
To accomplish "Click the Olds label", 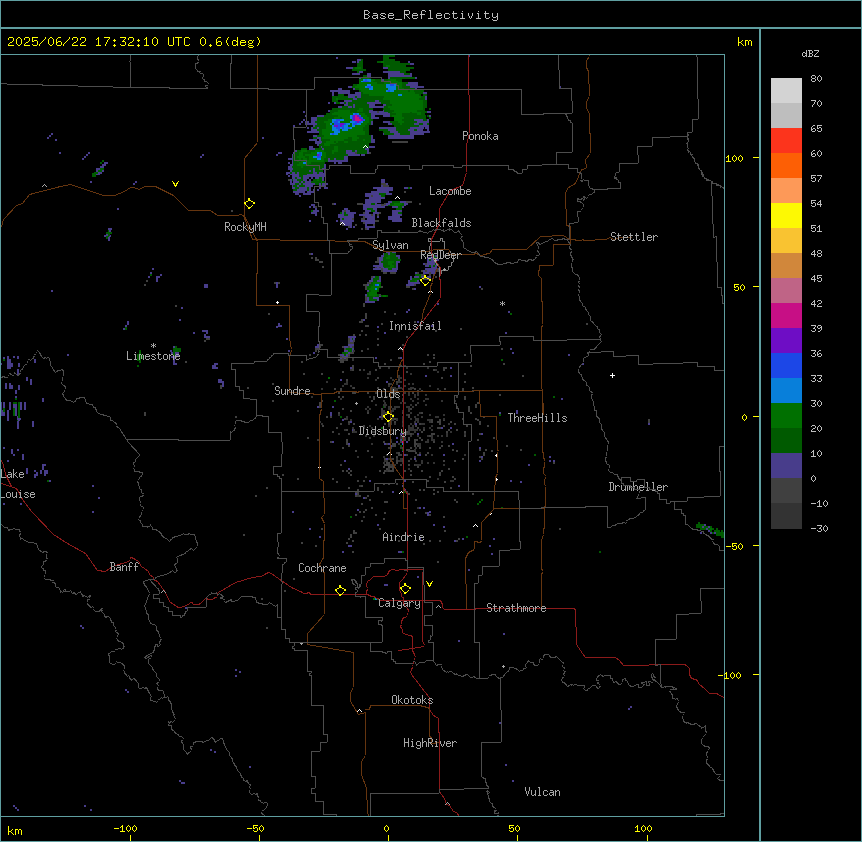I will [388, 394].
